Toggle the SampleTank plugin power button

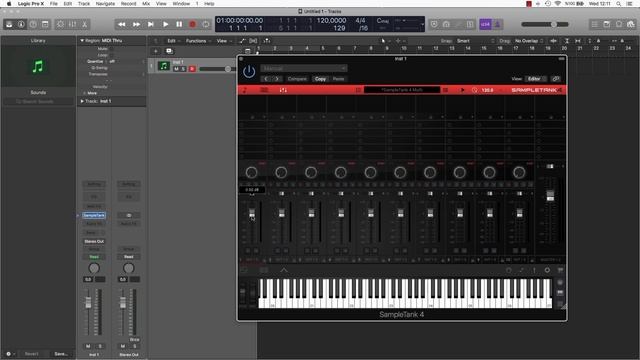(x=249, y=72)
